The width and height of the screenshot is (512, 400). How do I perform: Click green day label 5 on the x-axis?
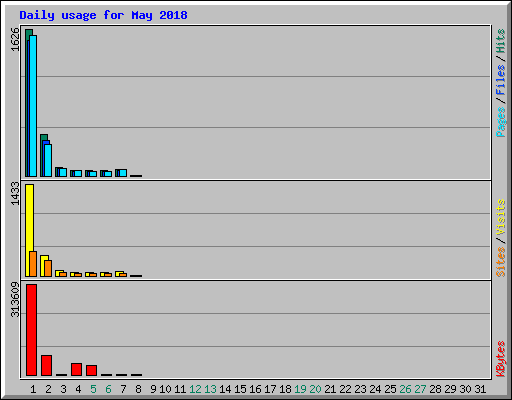pyautogui.click(x=93, y=389)
